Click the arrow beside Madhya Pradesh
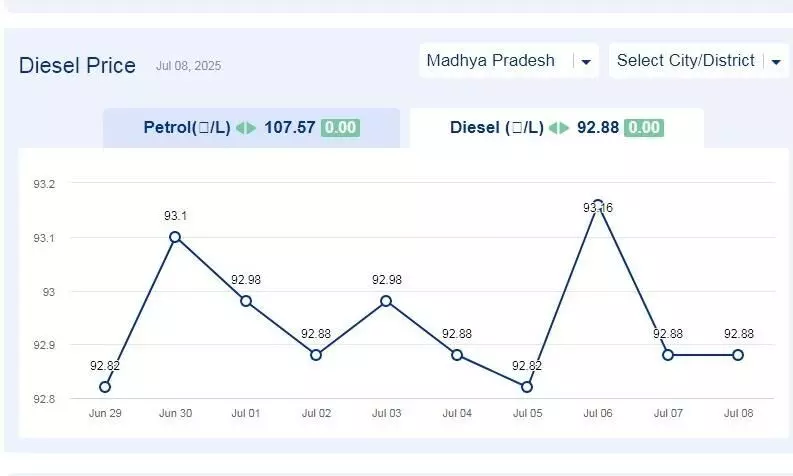 pyautogui.click(x=586, y=62)
